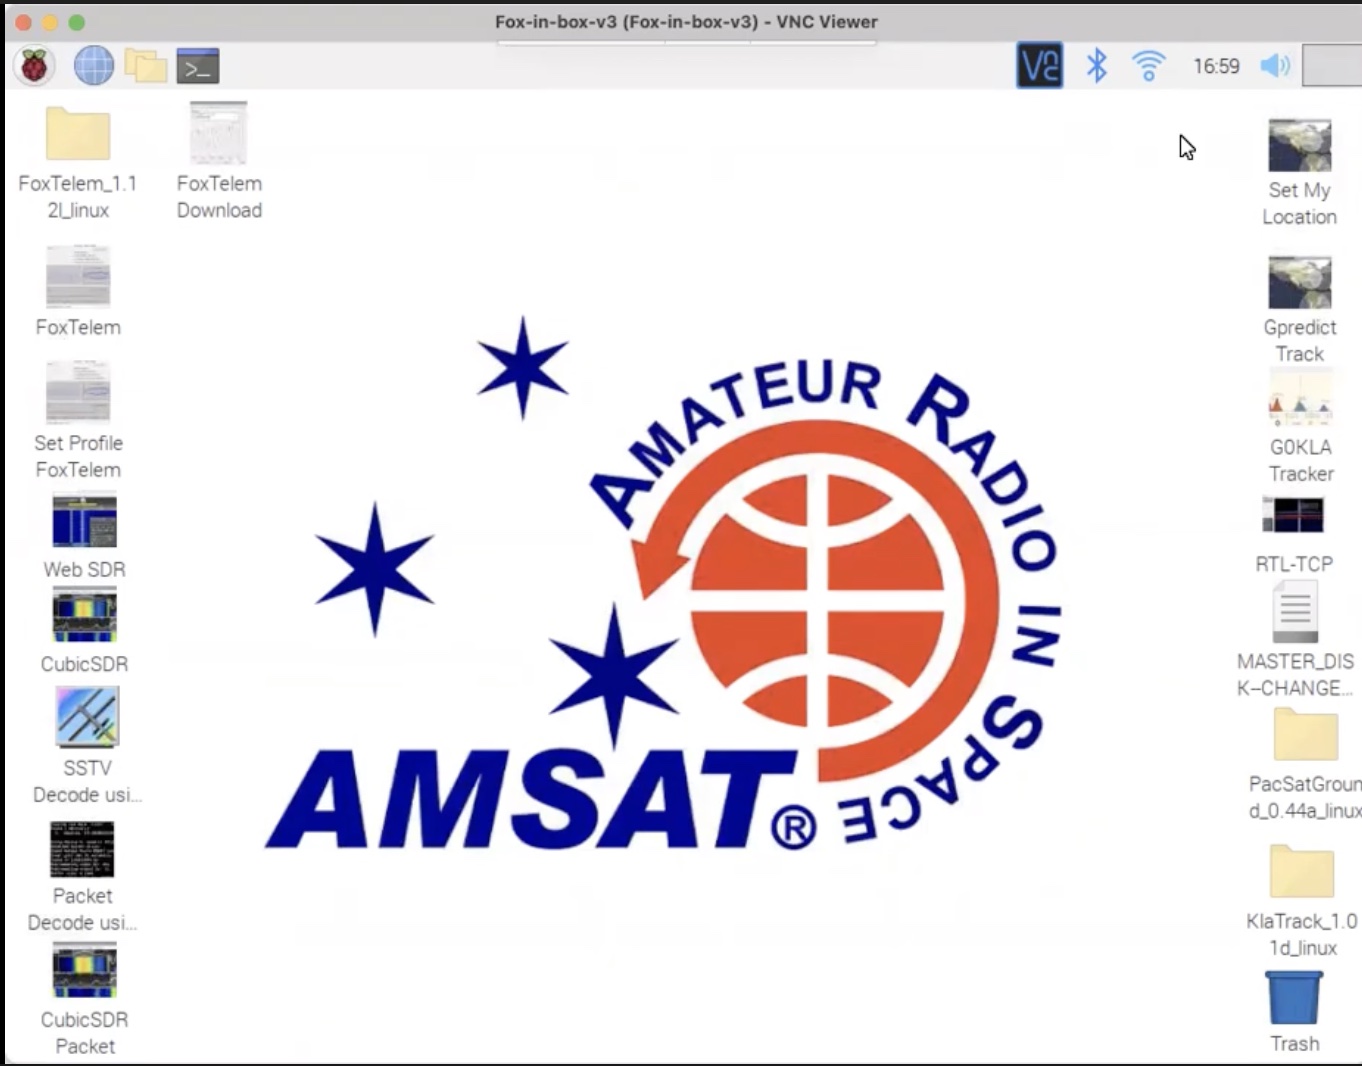
Task: Select the MASTER_DISK-CHANGE document file
Action: pyautogui.click(x=1295, y=612)
